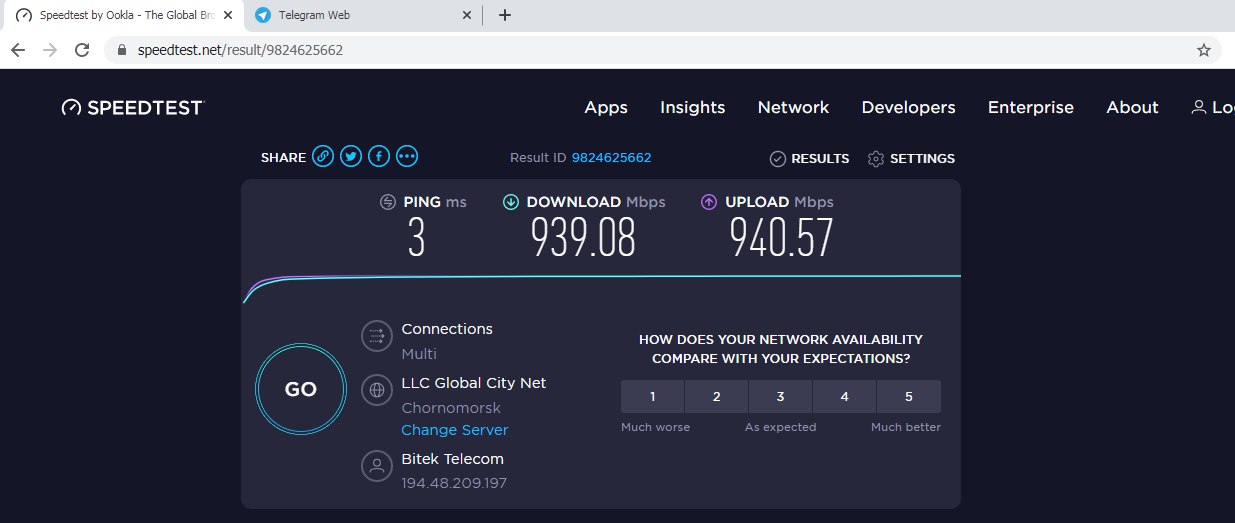Select the Speedtest by Ookla tab

(x=123, y=15)
